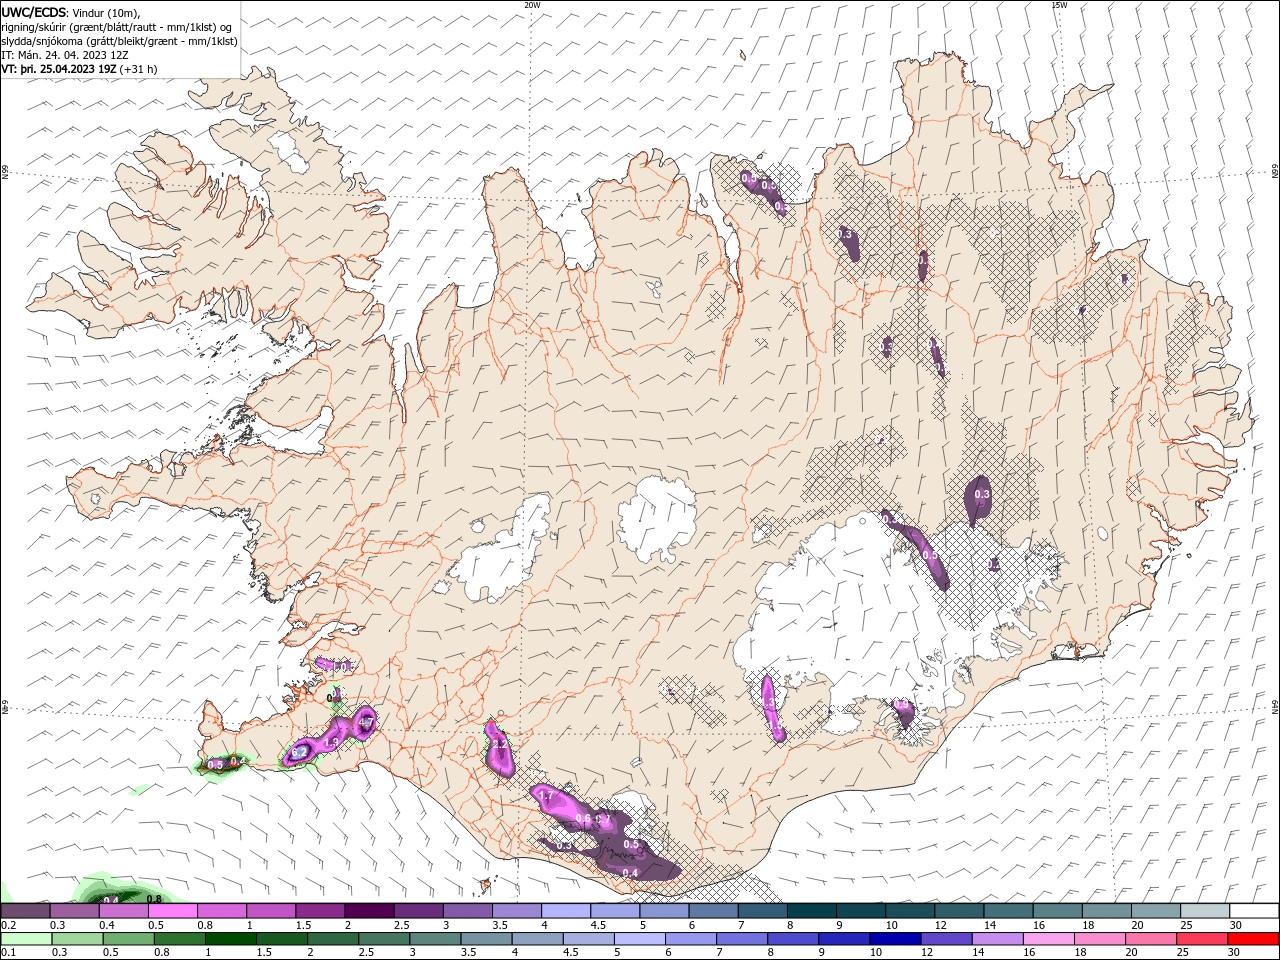
Task: Click the bottom-row legend label 2.5
Action: (x=367, y=953)
